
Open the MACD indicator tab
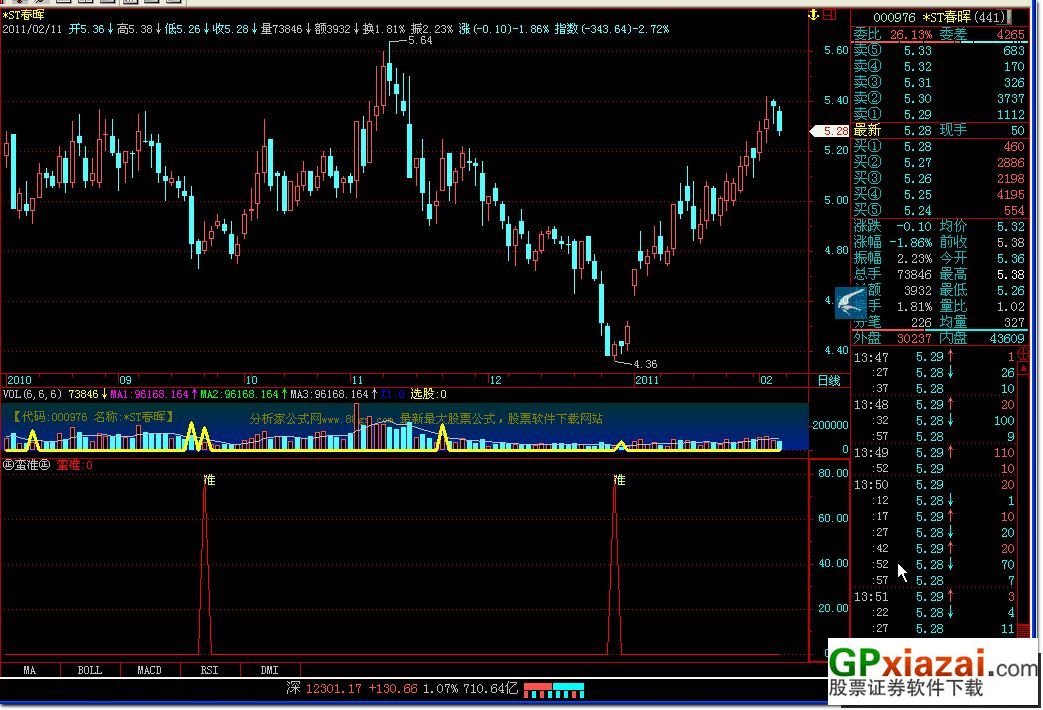click(x=149, y=670)
